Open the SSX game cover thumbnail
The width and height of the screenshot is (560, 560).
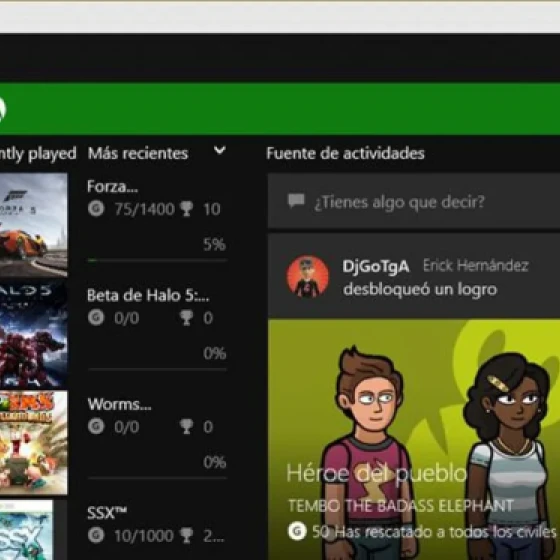coord(26,530)
